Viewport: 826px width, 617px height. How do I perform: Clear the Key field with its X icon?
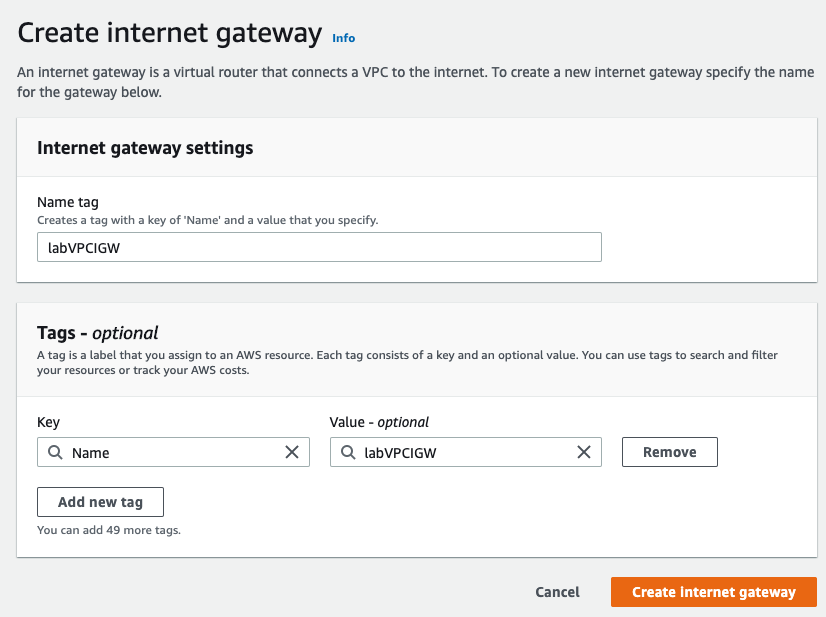tap(292, 452)
